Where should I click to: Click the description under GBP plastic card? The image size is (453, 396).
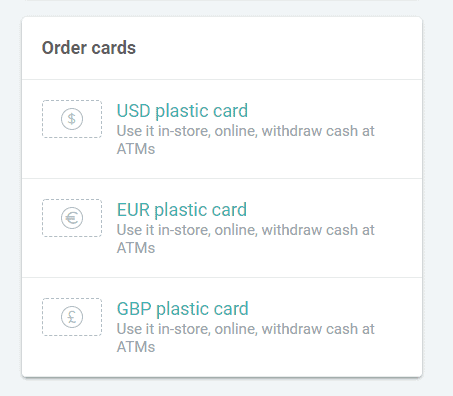point(246,338)
